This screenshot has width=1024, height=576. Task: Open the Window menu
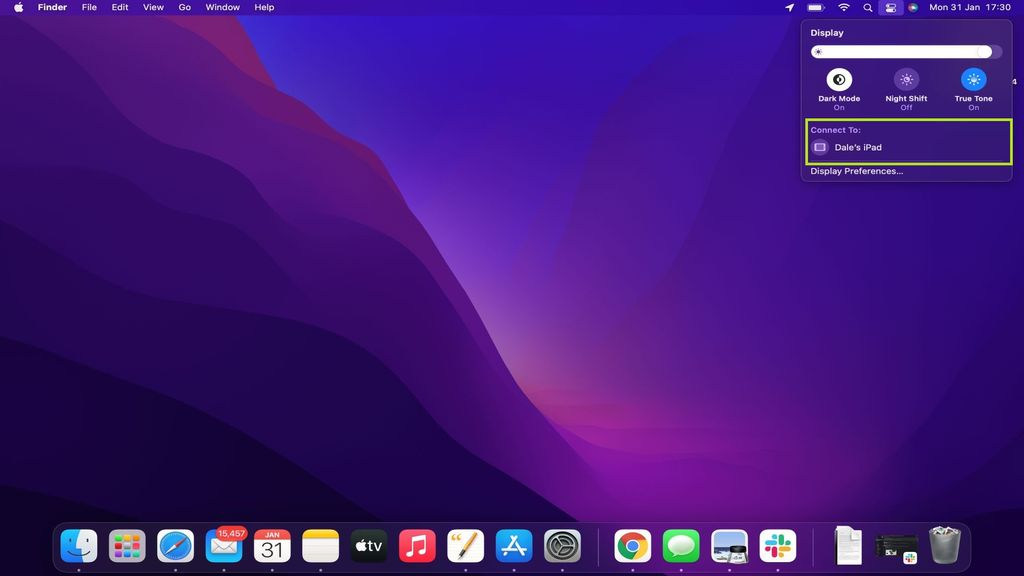222,7
